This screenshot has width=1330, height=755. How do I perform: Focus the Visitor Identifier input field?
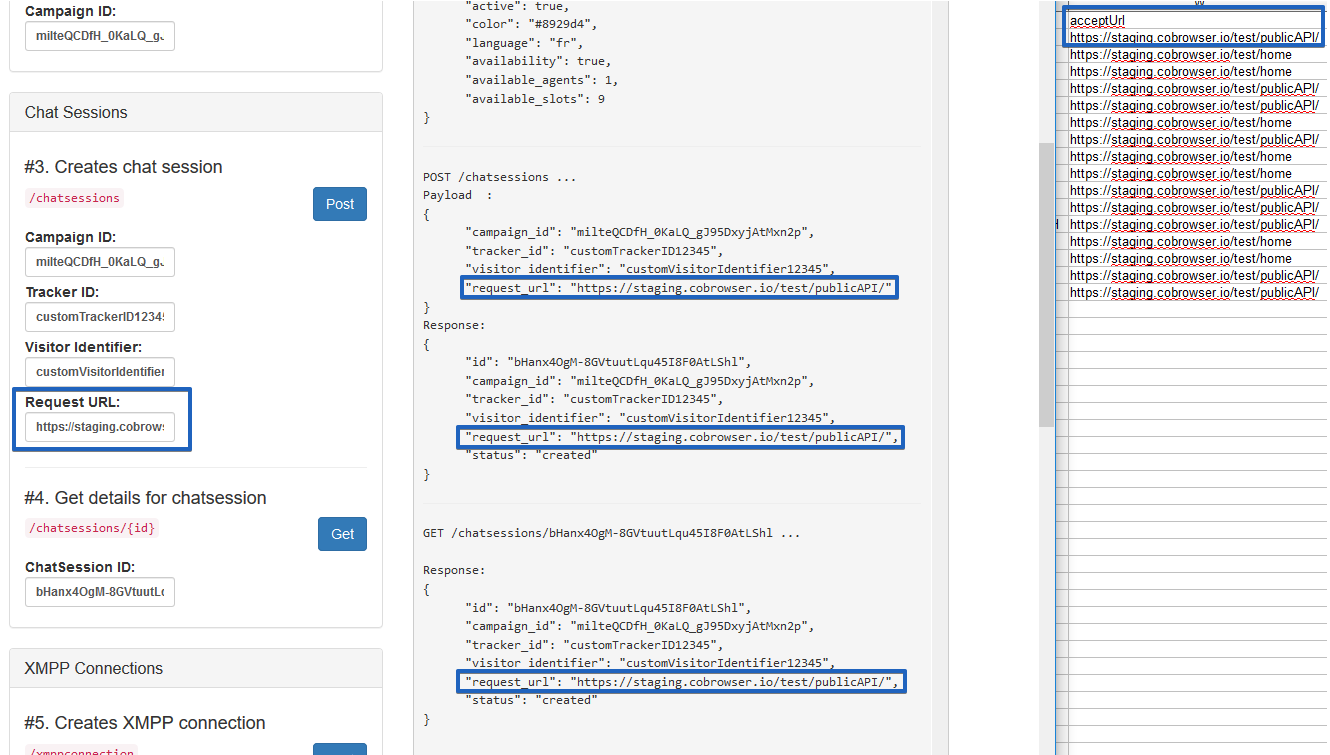click(100, 371)
